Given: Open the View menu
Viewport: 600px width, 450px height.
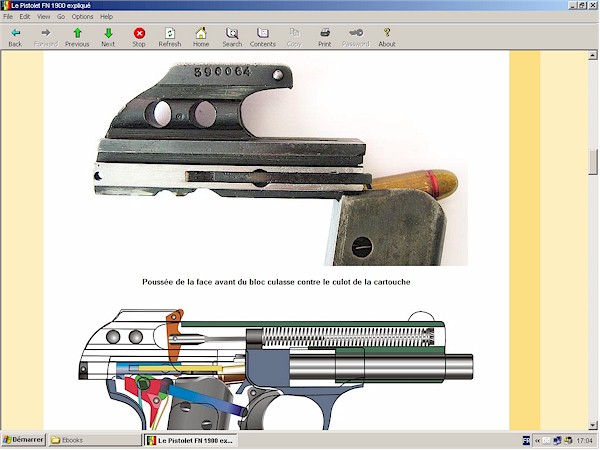Looking at the screenshot, I should 44,16.
